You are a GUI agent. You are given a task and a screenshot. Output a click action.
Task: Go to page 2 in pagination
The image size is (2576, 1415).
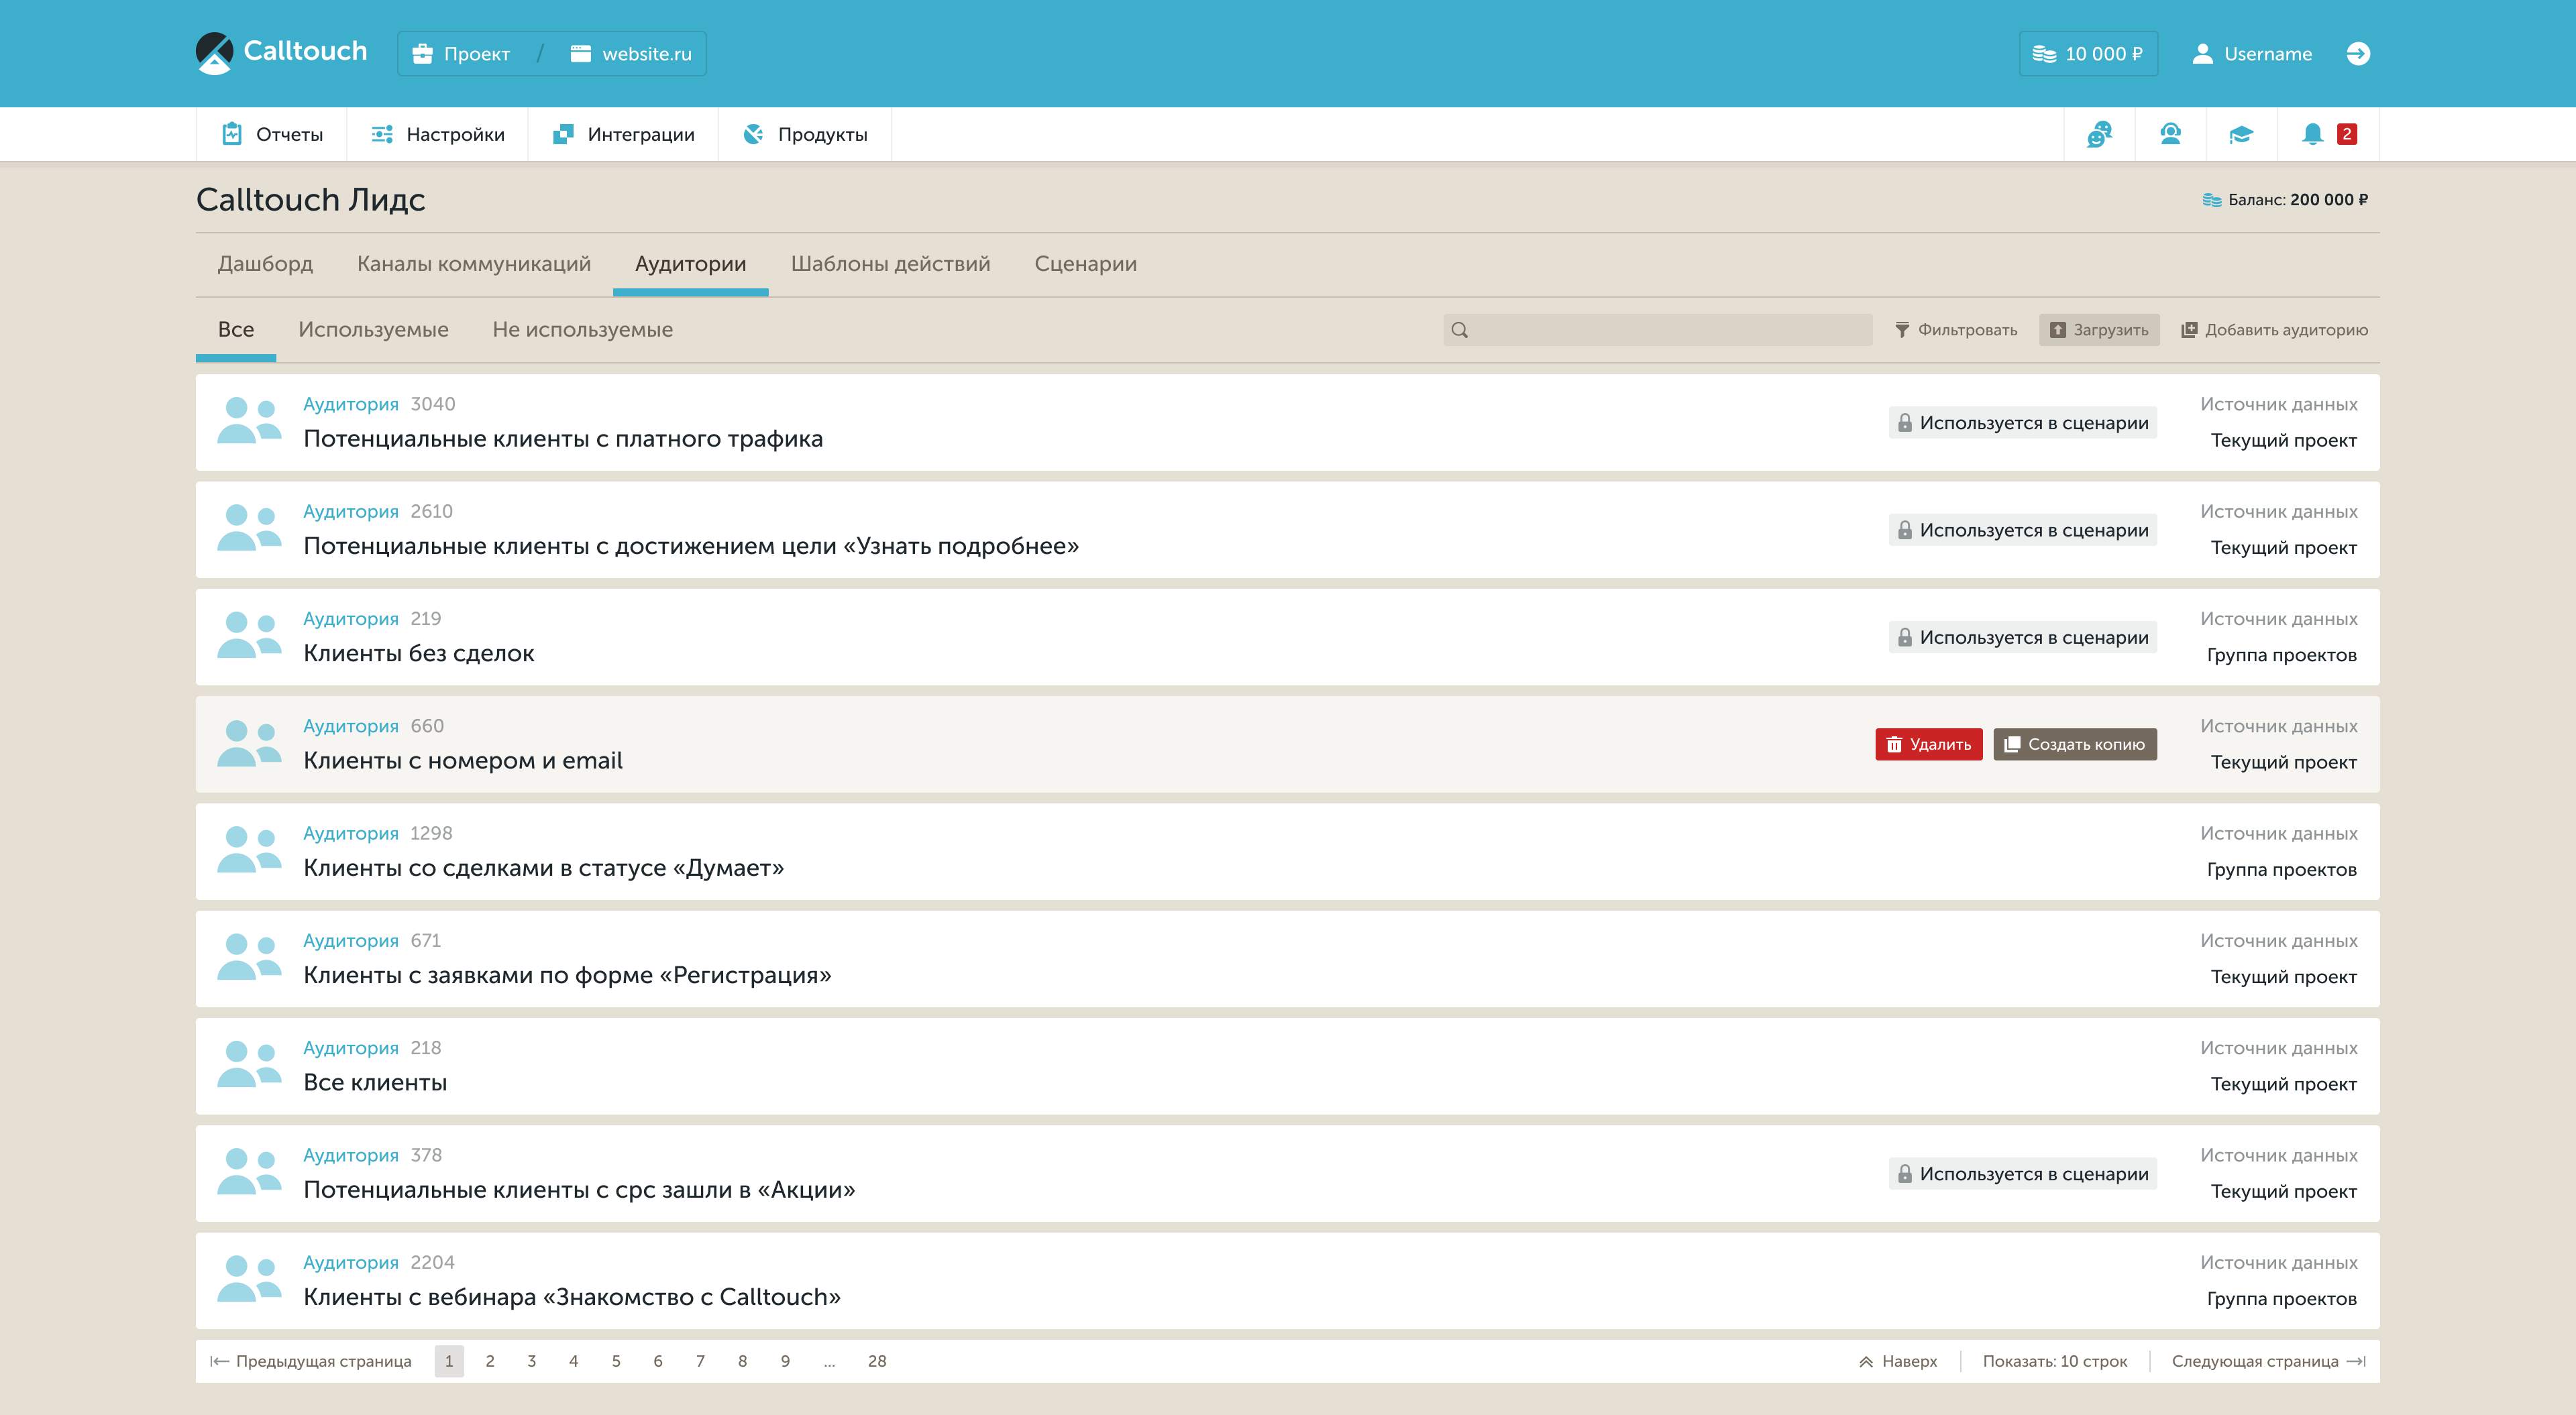coord(490,1361)
